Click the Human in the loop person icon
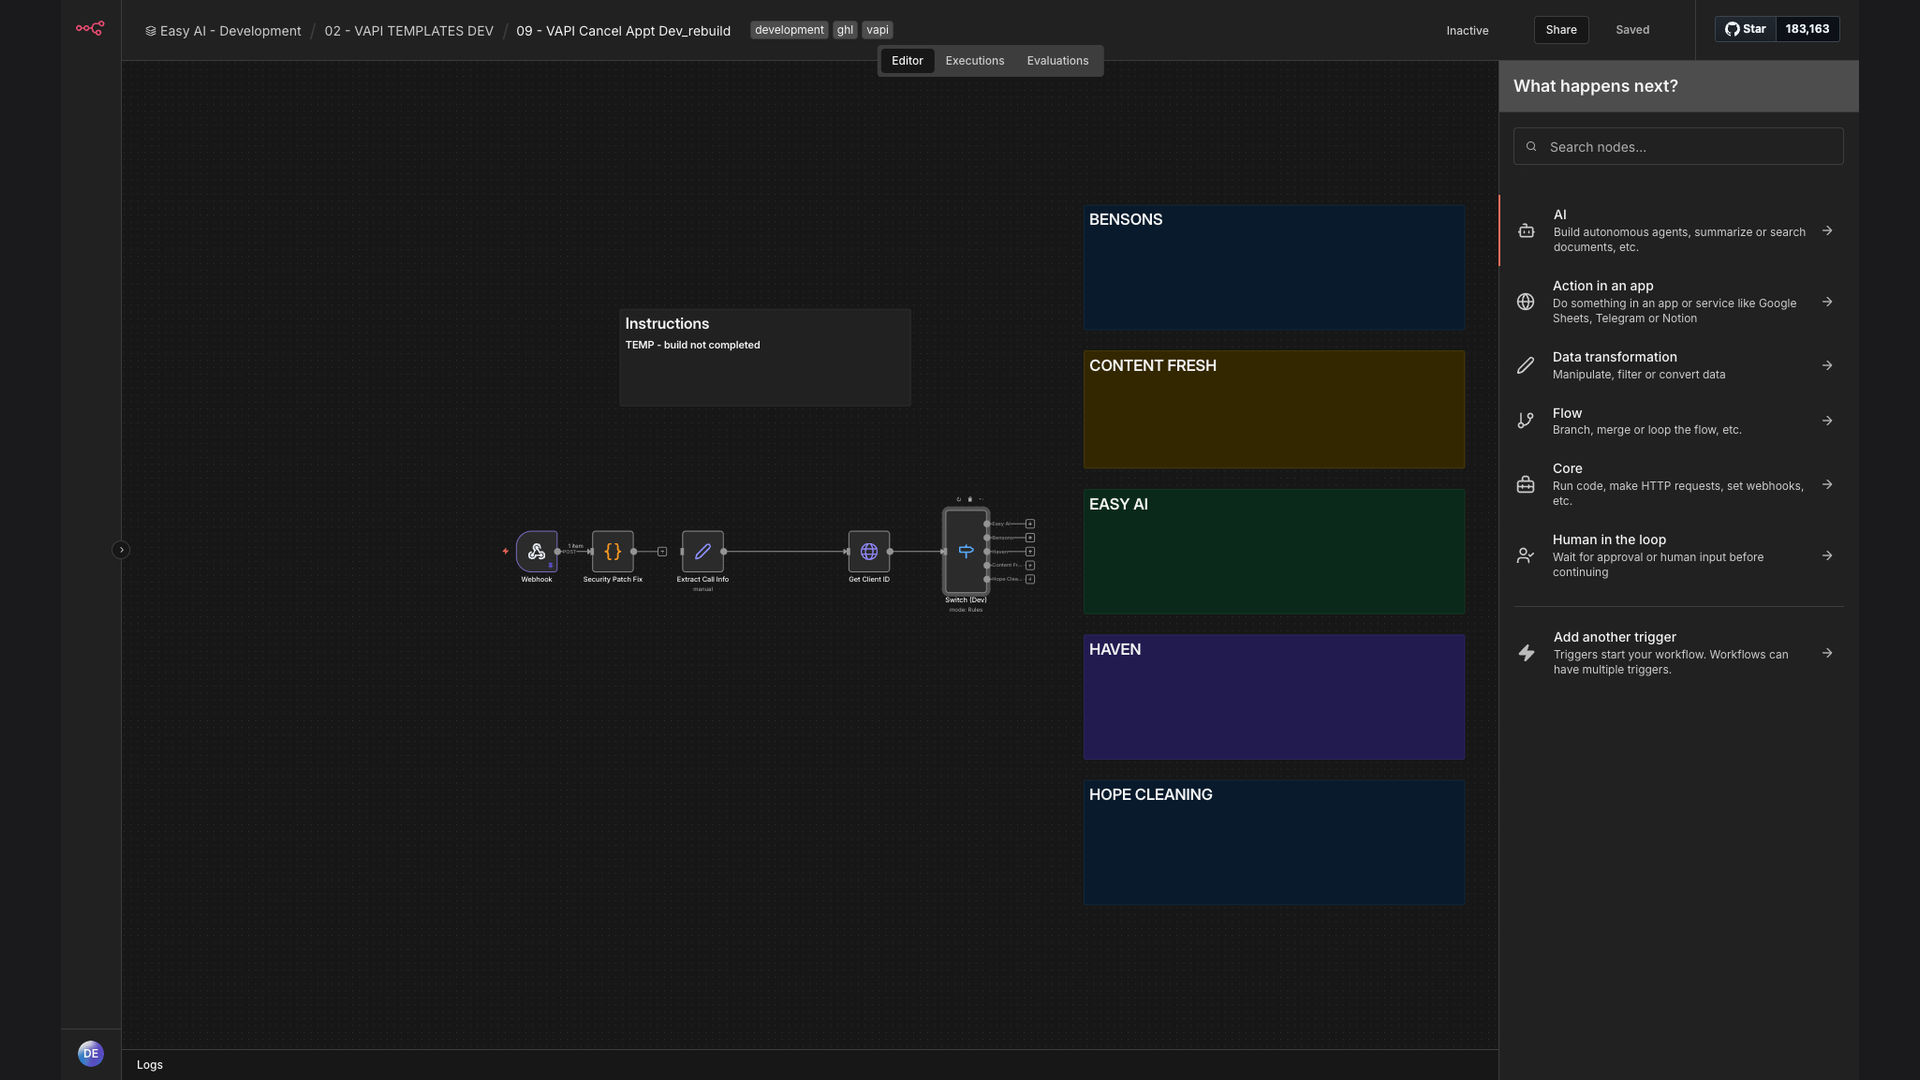Image resolution: width=1920 pixels, height=1080 pixels. (1525, 556)
